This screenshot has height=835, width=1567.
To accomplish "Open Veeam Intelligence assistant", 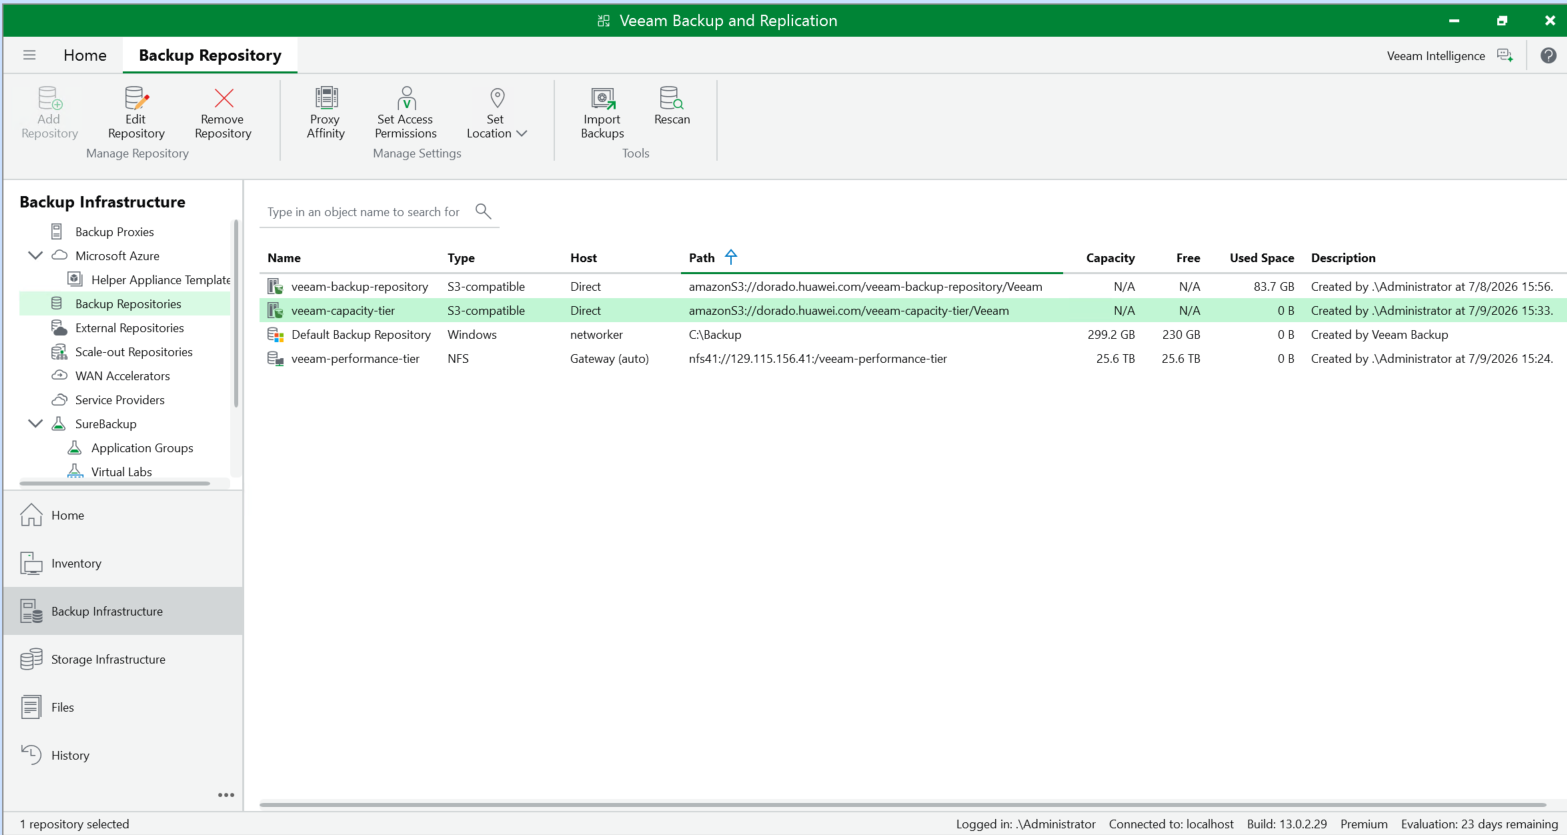I will pos(1449,56).
